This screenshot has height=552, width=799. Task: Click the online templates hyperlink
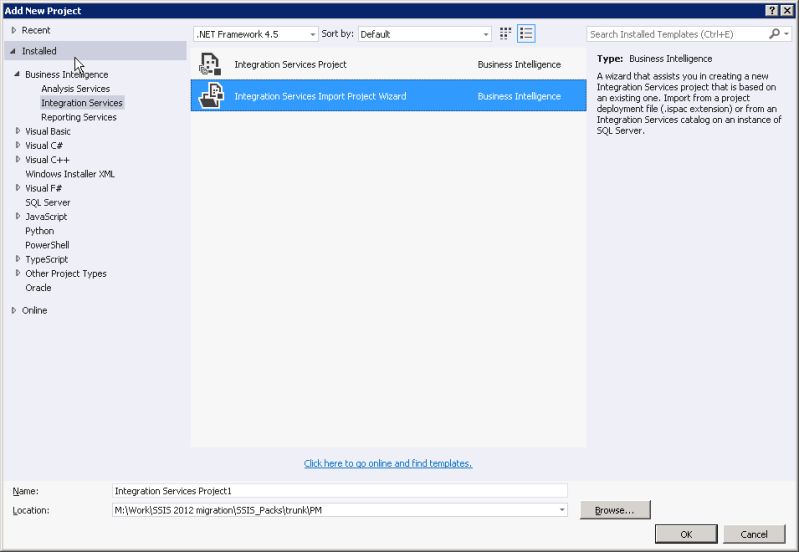coord(388,463)
